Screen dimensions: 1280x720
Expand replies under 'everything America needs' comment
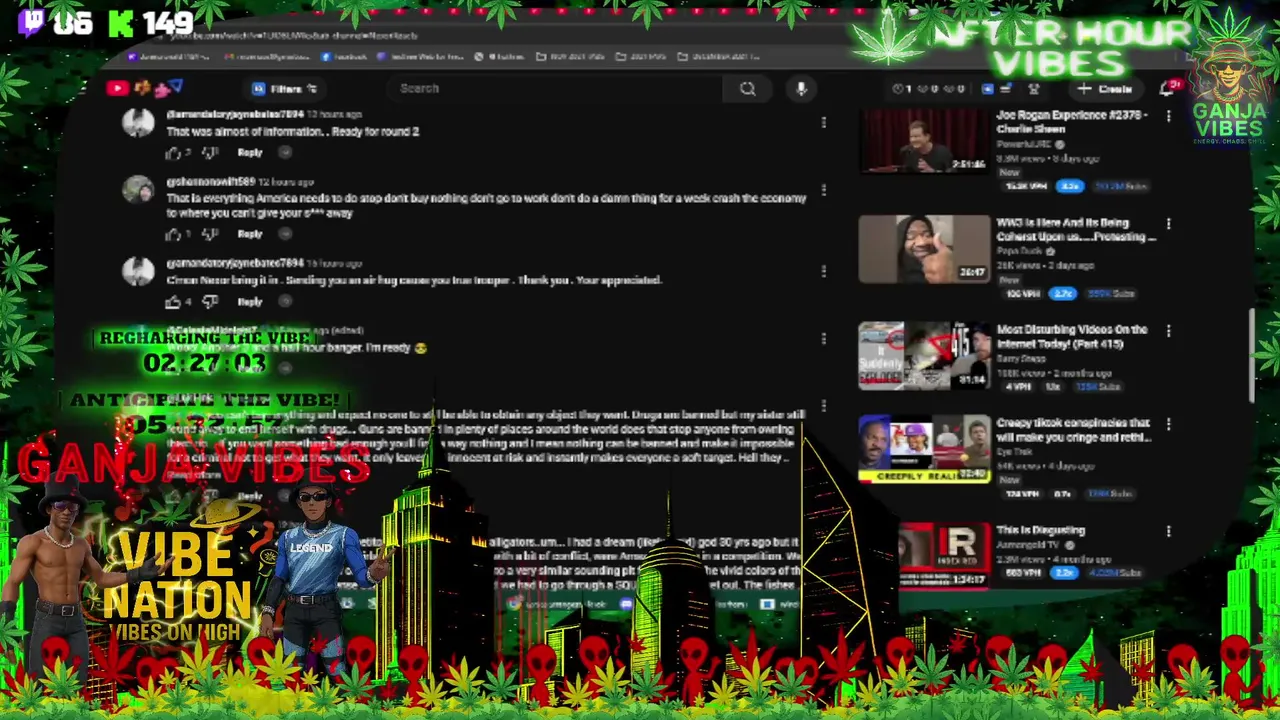point(285,234)
